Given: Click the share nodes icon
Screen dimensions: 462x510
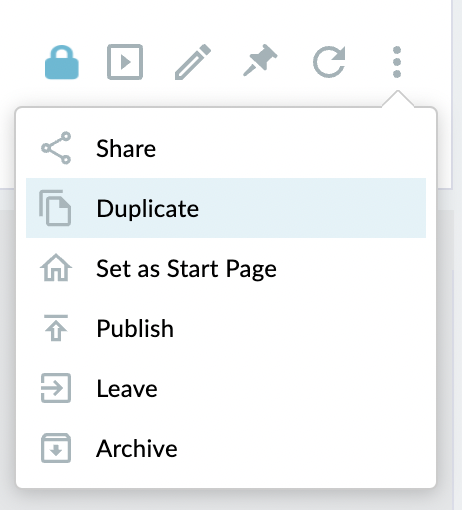Looking at the screenshot, I should (x=56, y=148).
